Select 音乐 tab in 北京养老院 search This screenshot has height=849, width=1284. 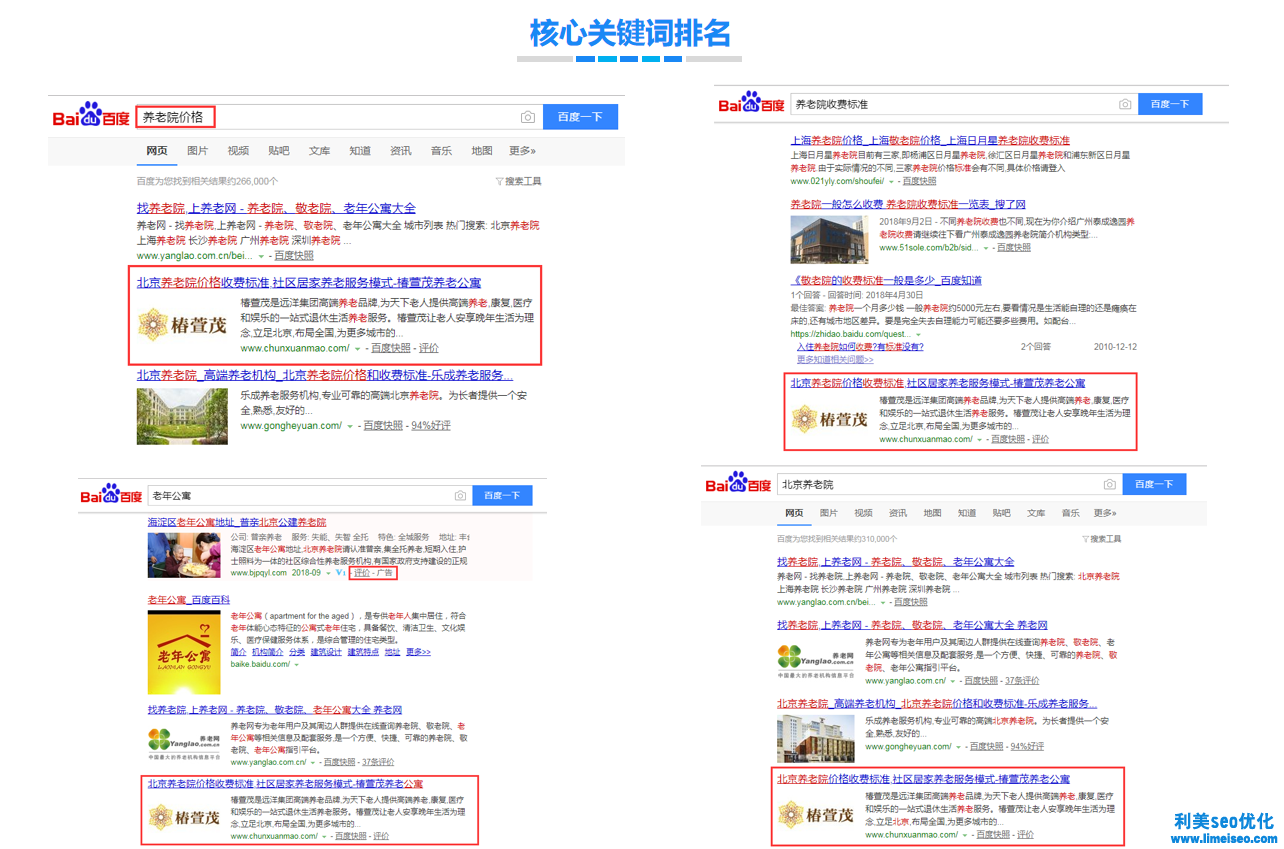(1070, 513)
